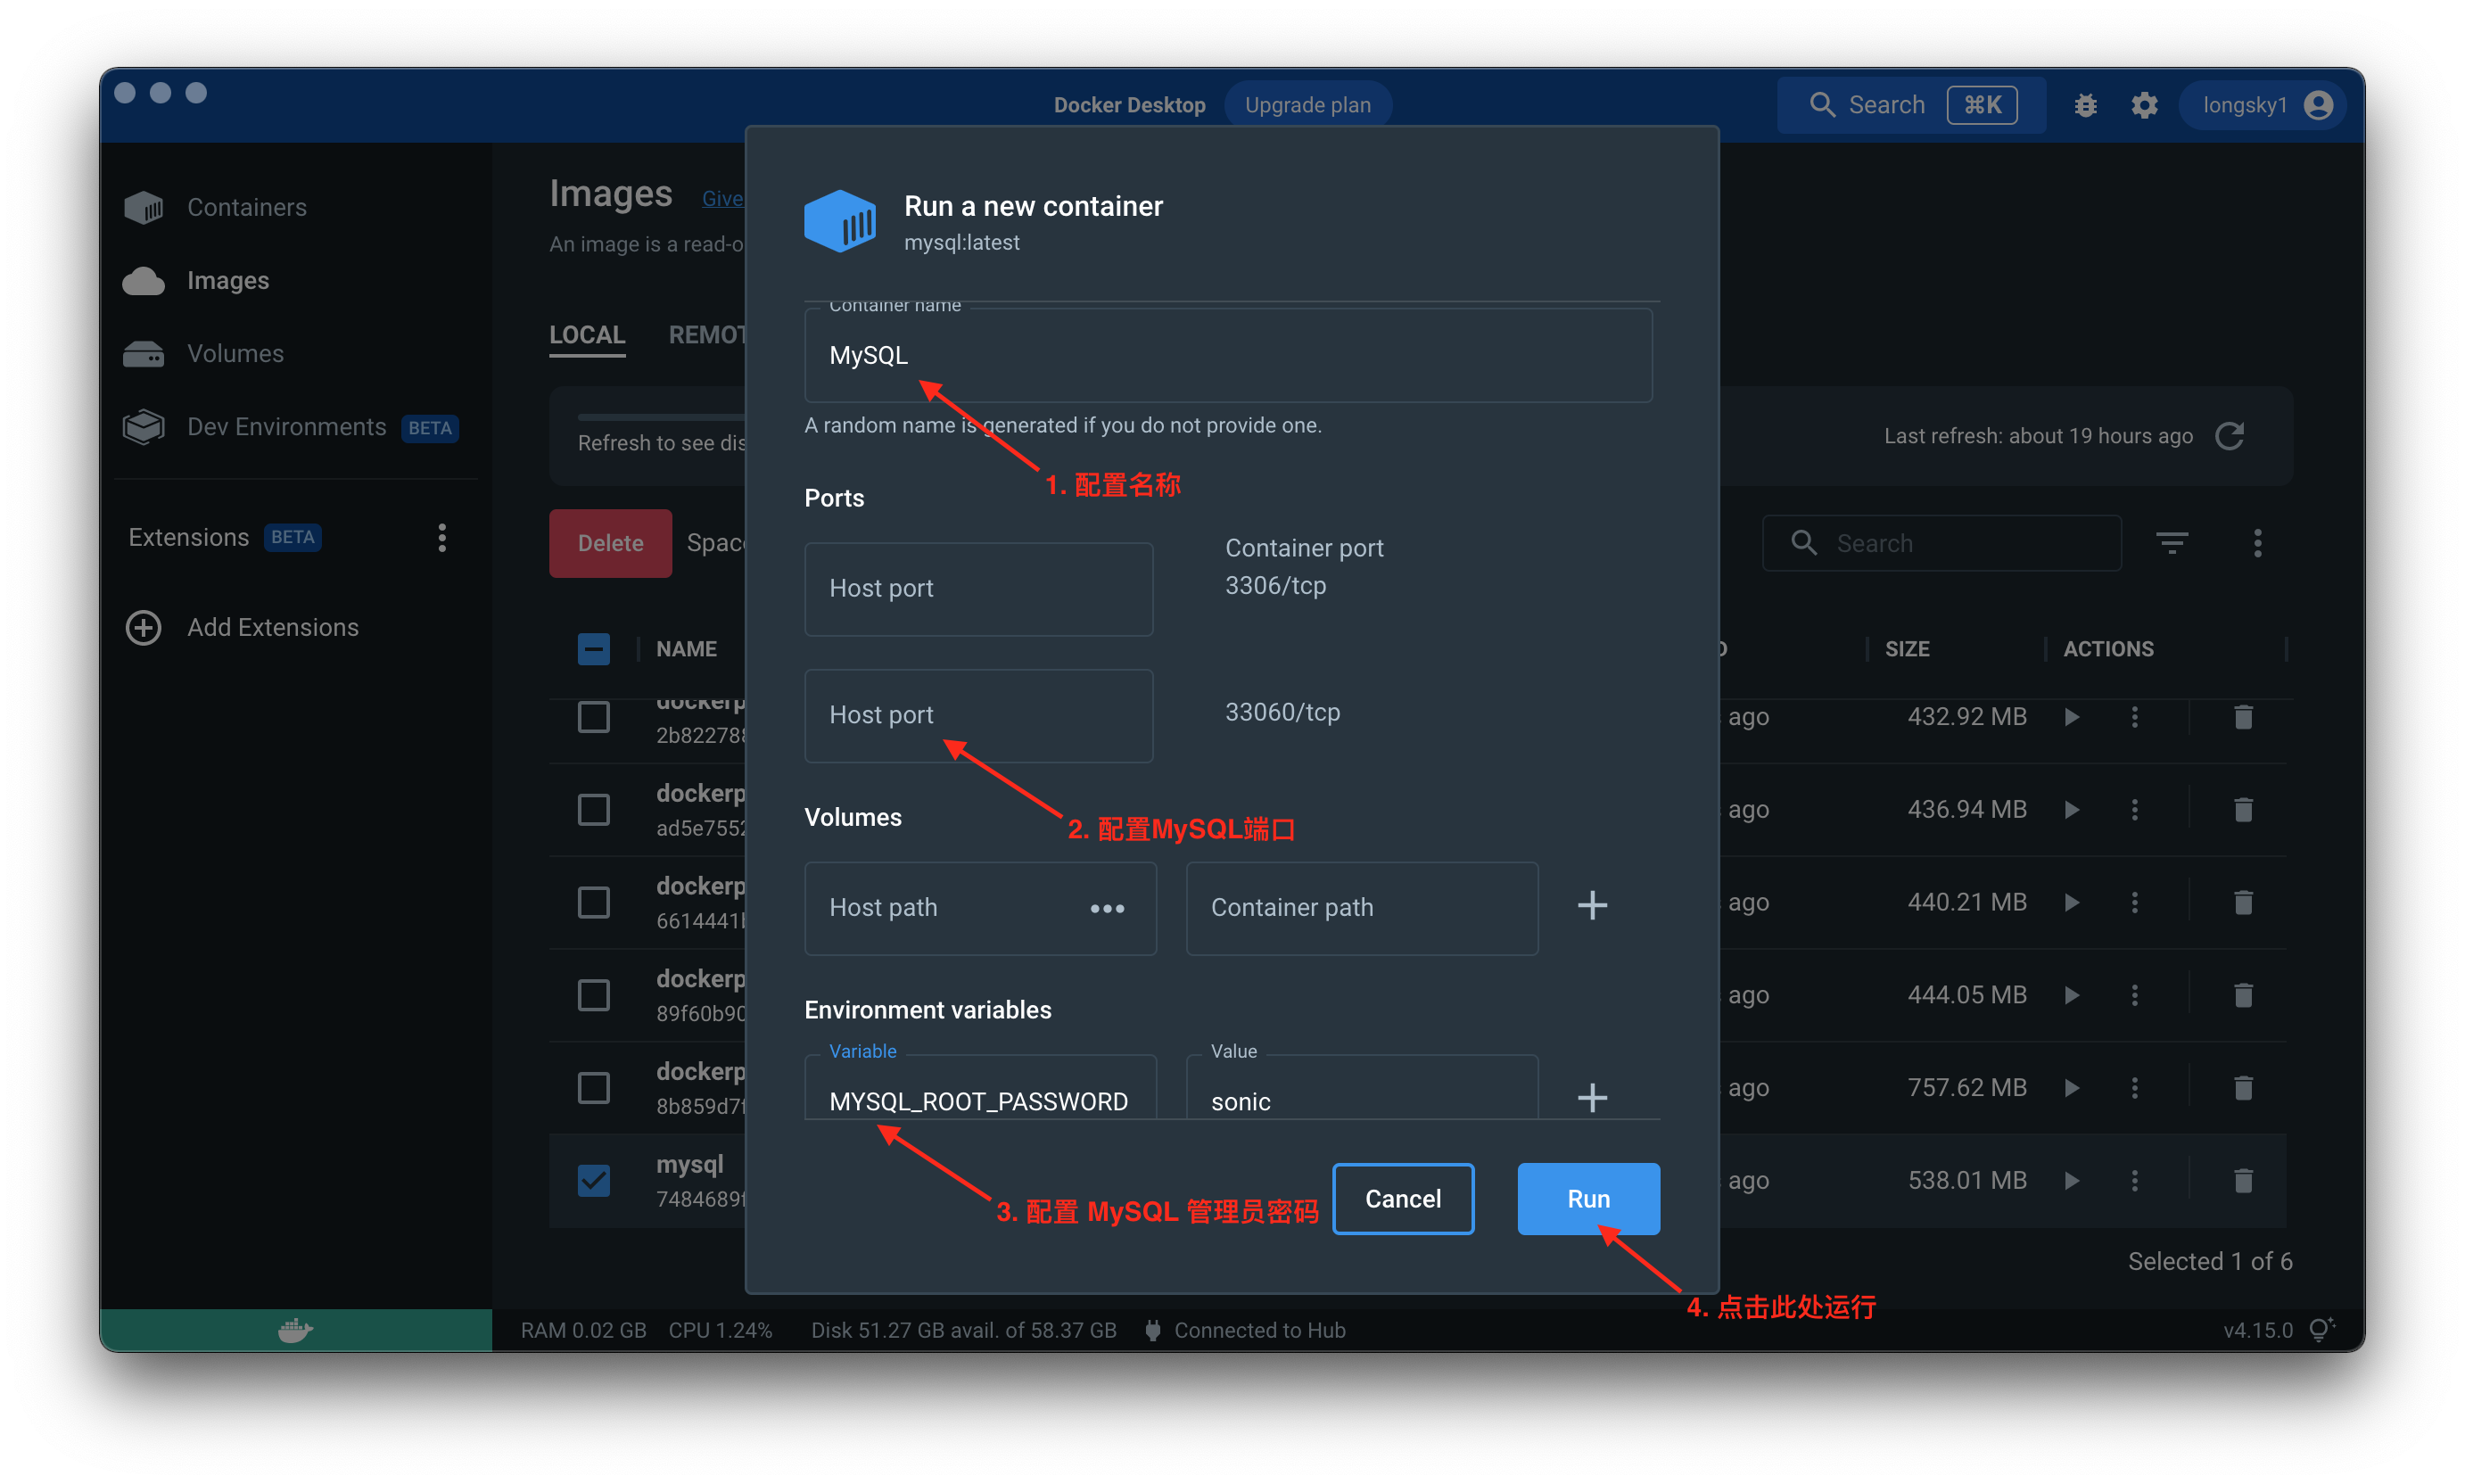
Task: Open the image list filter icon
Action: coord(2171,543)
